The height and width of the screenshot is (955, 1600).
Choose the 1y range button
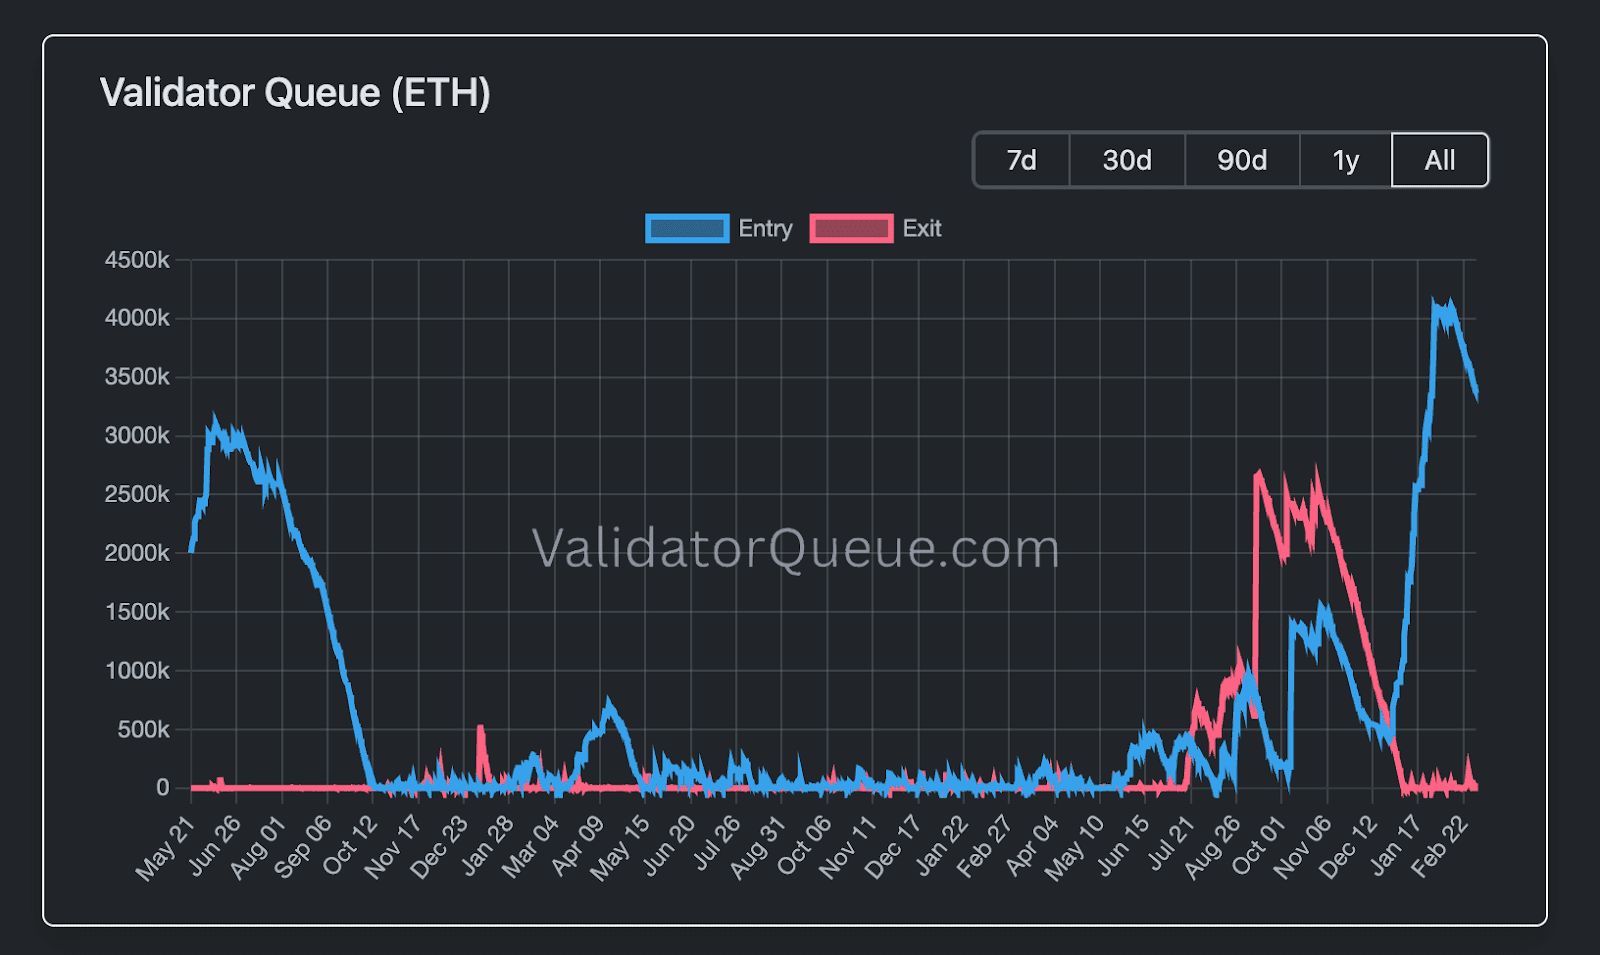coord(1345,160)
